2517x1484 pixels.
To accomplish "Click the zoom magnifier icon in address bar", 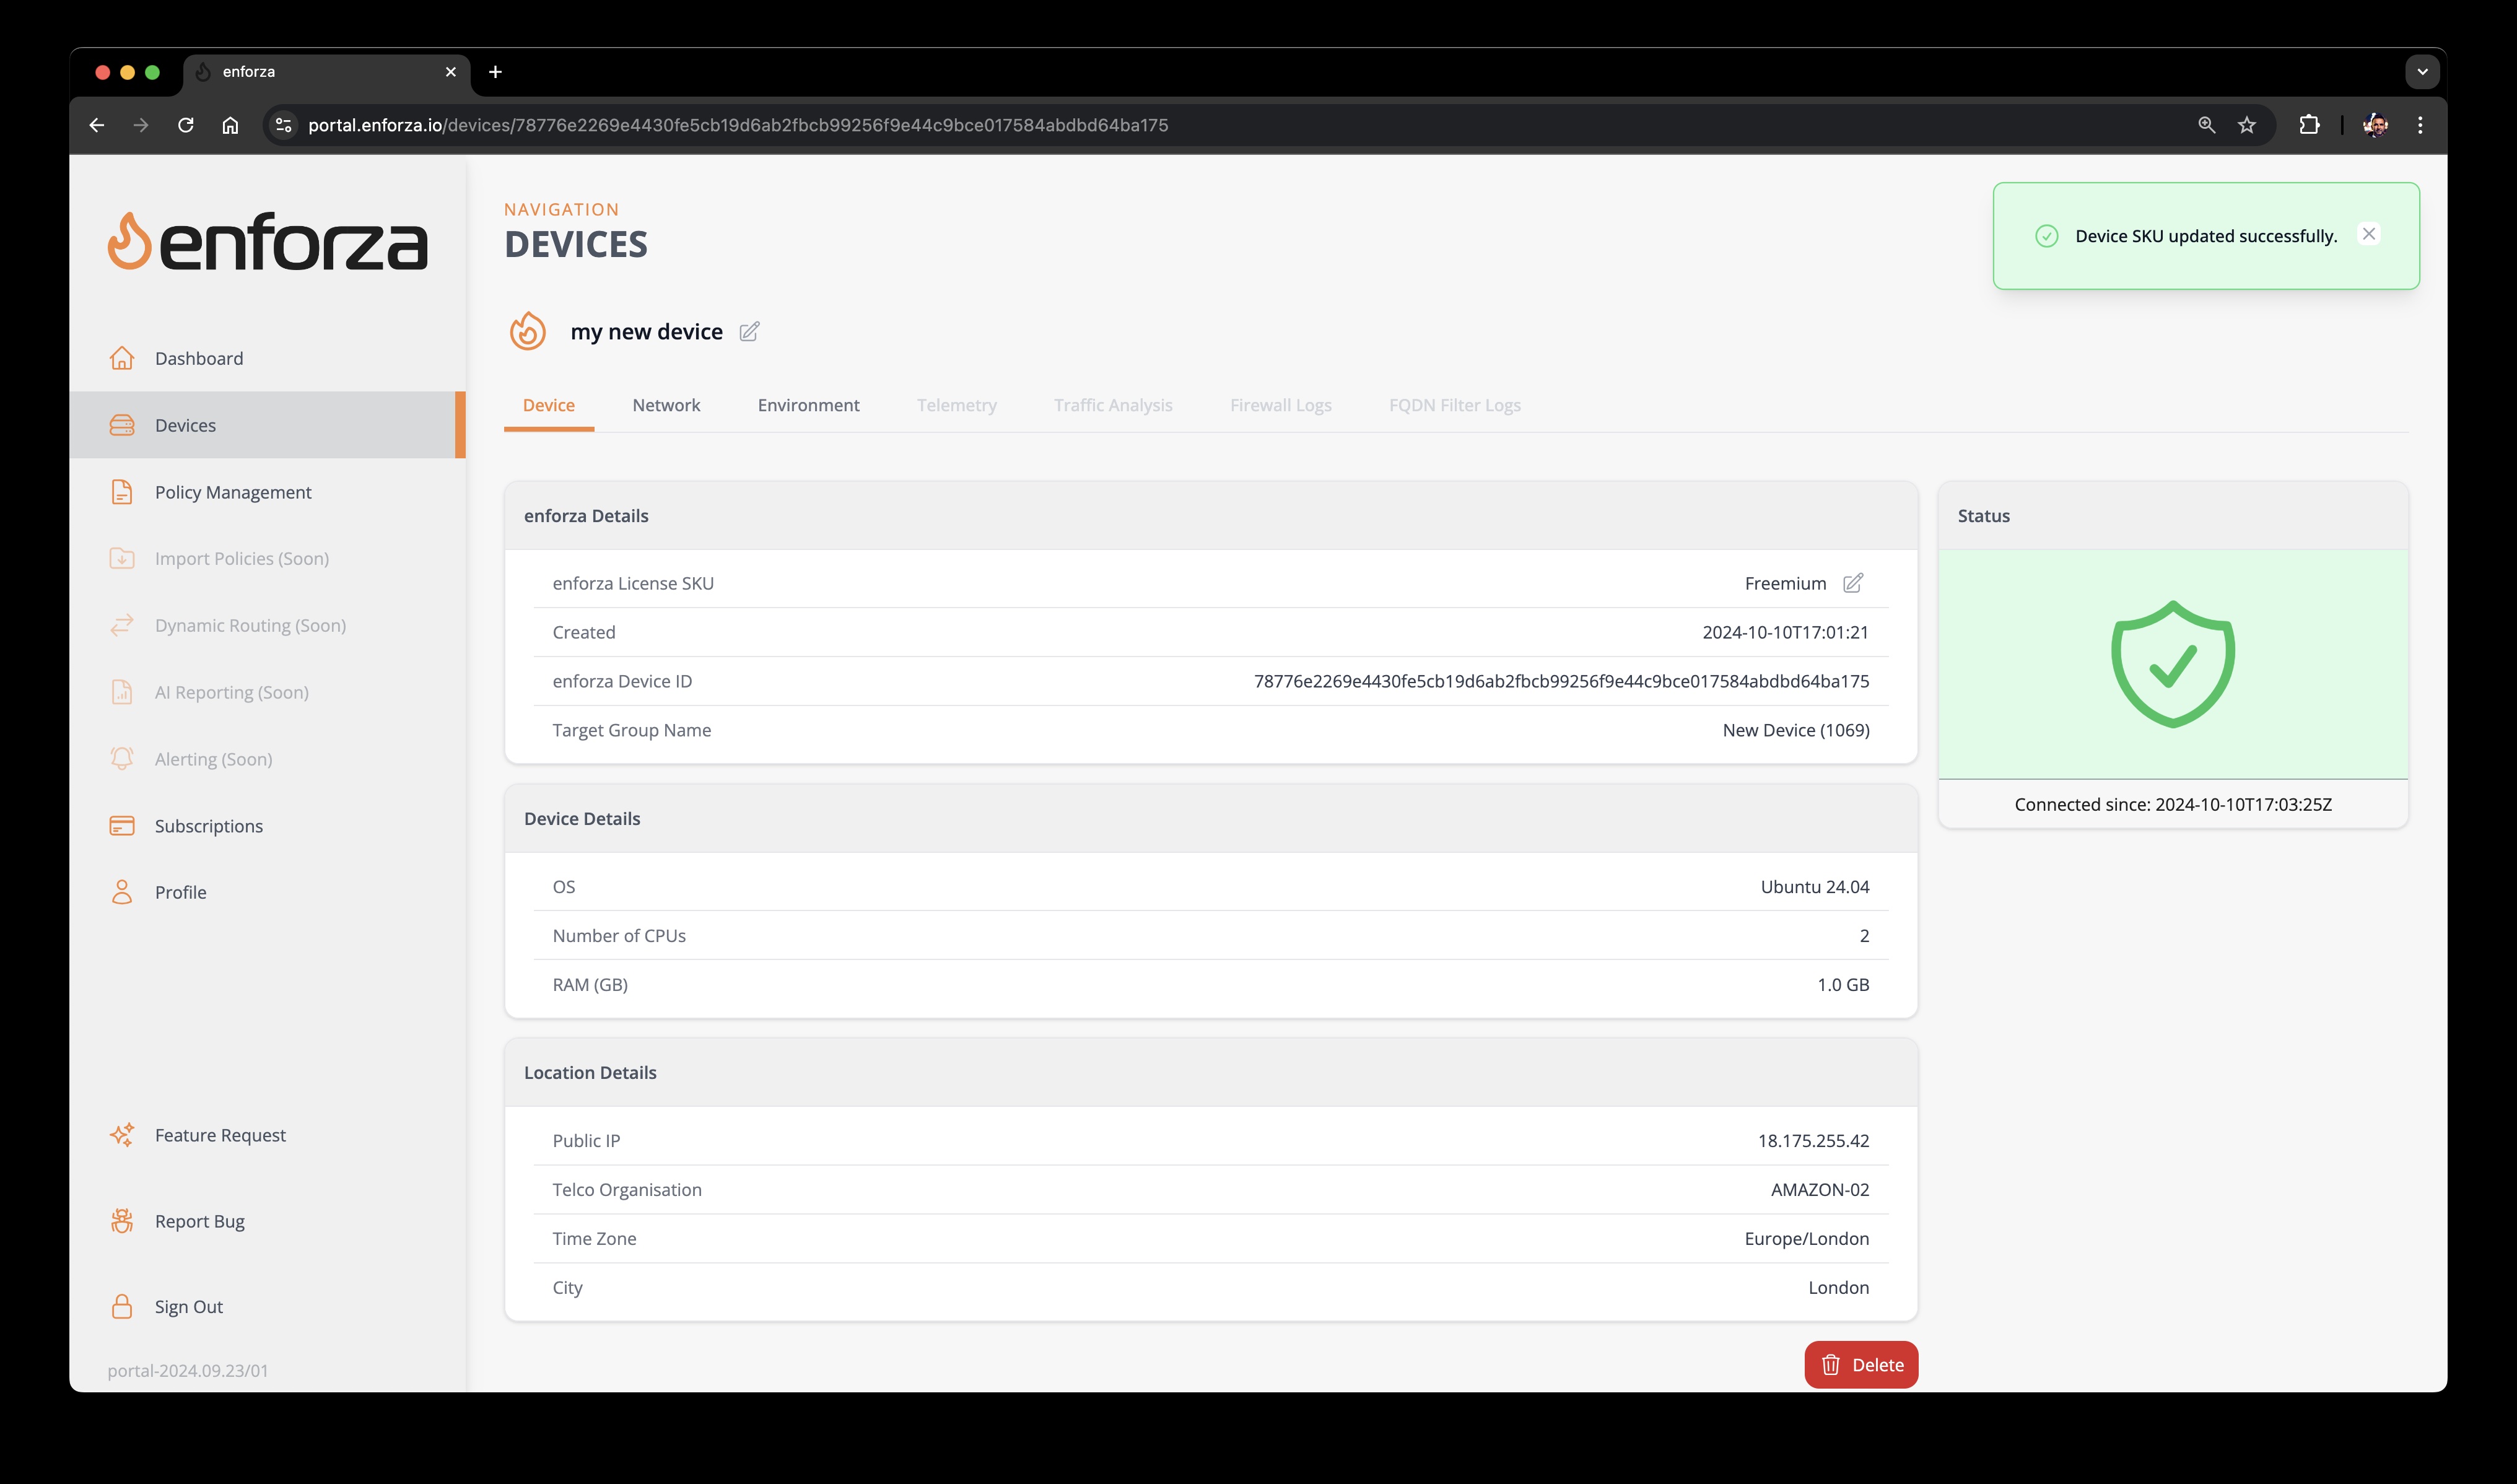I will [x=2207, y=125].
